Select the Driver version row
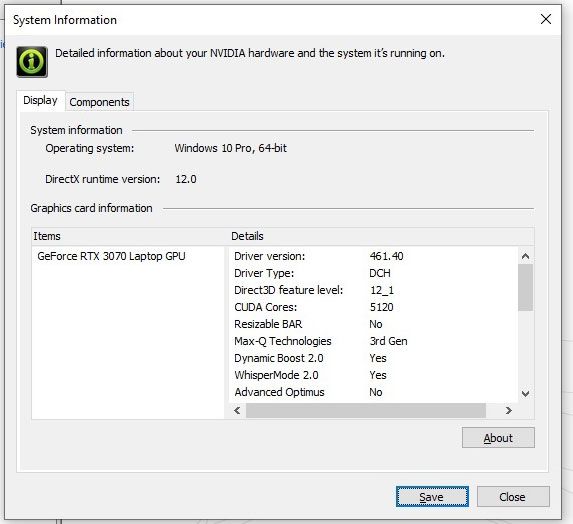 coord(373,256)
